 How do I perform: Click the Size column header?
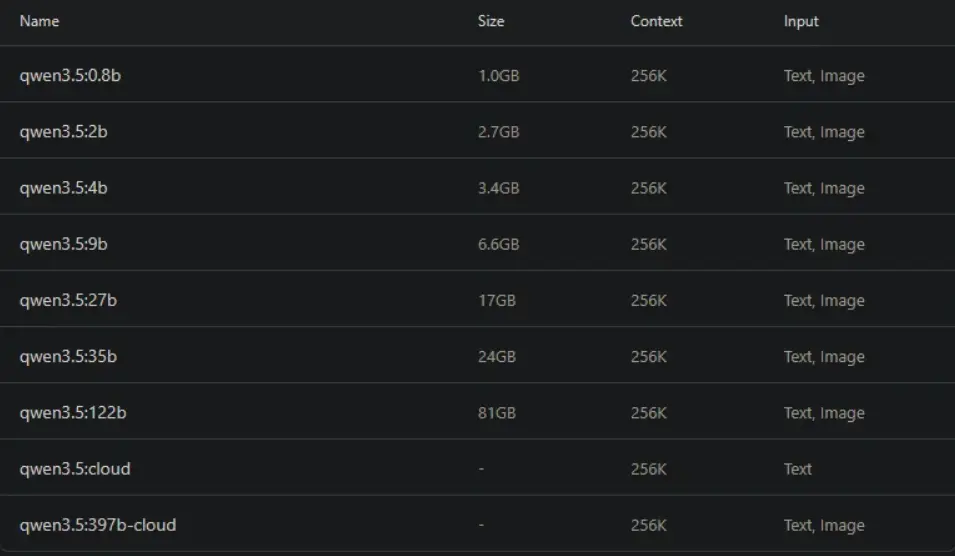[x=491, y=21]
